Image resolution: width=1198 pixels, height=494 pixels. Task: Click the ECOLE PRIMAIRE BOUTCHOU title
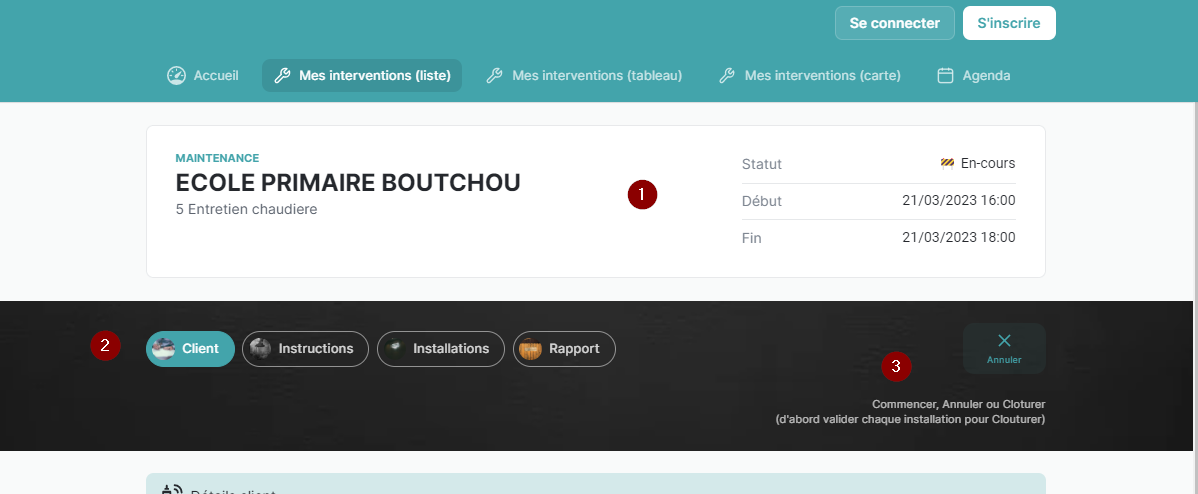[348, 183]
